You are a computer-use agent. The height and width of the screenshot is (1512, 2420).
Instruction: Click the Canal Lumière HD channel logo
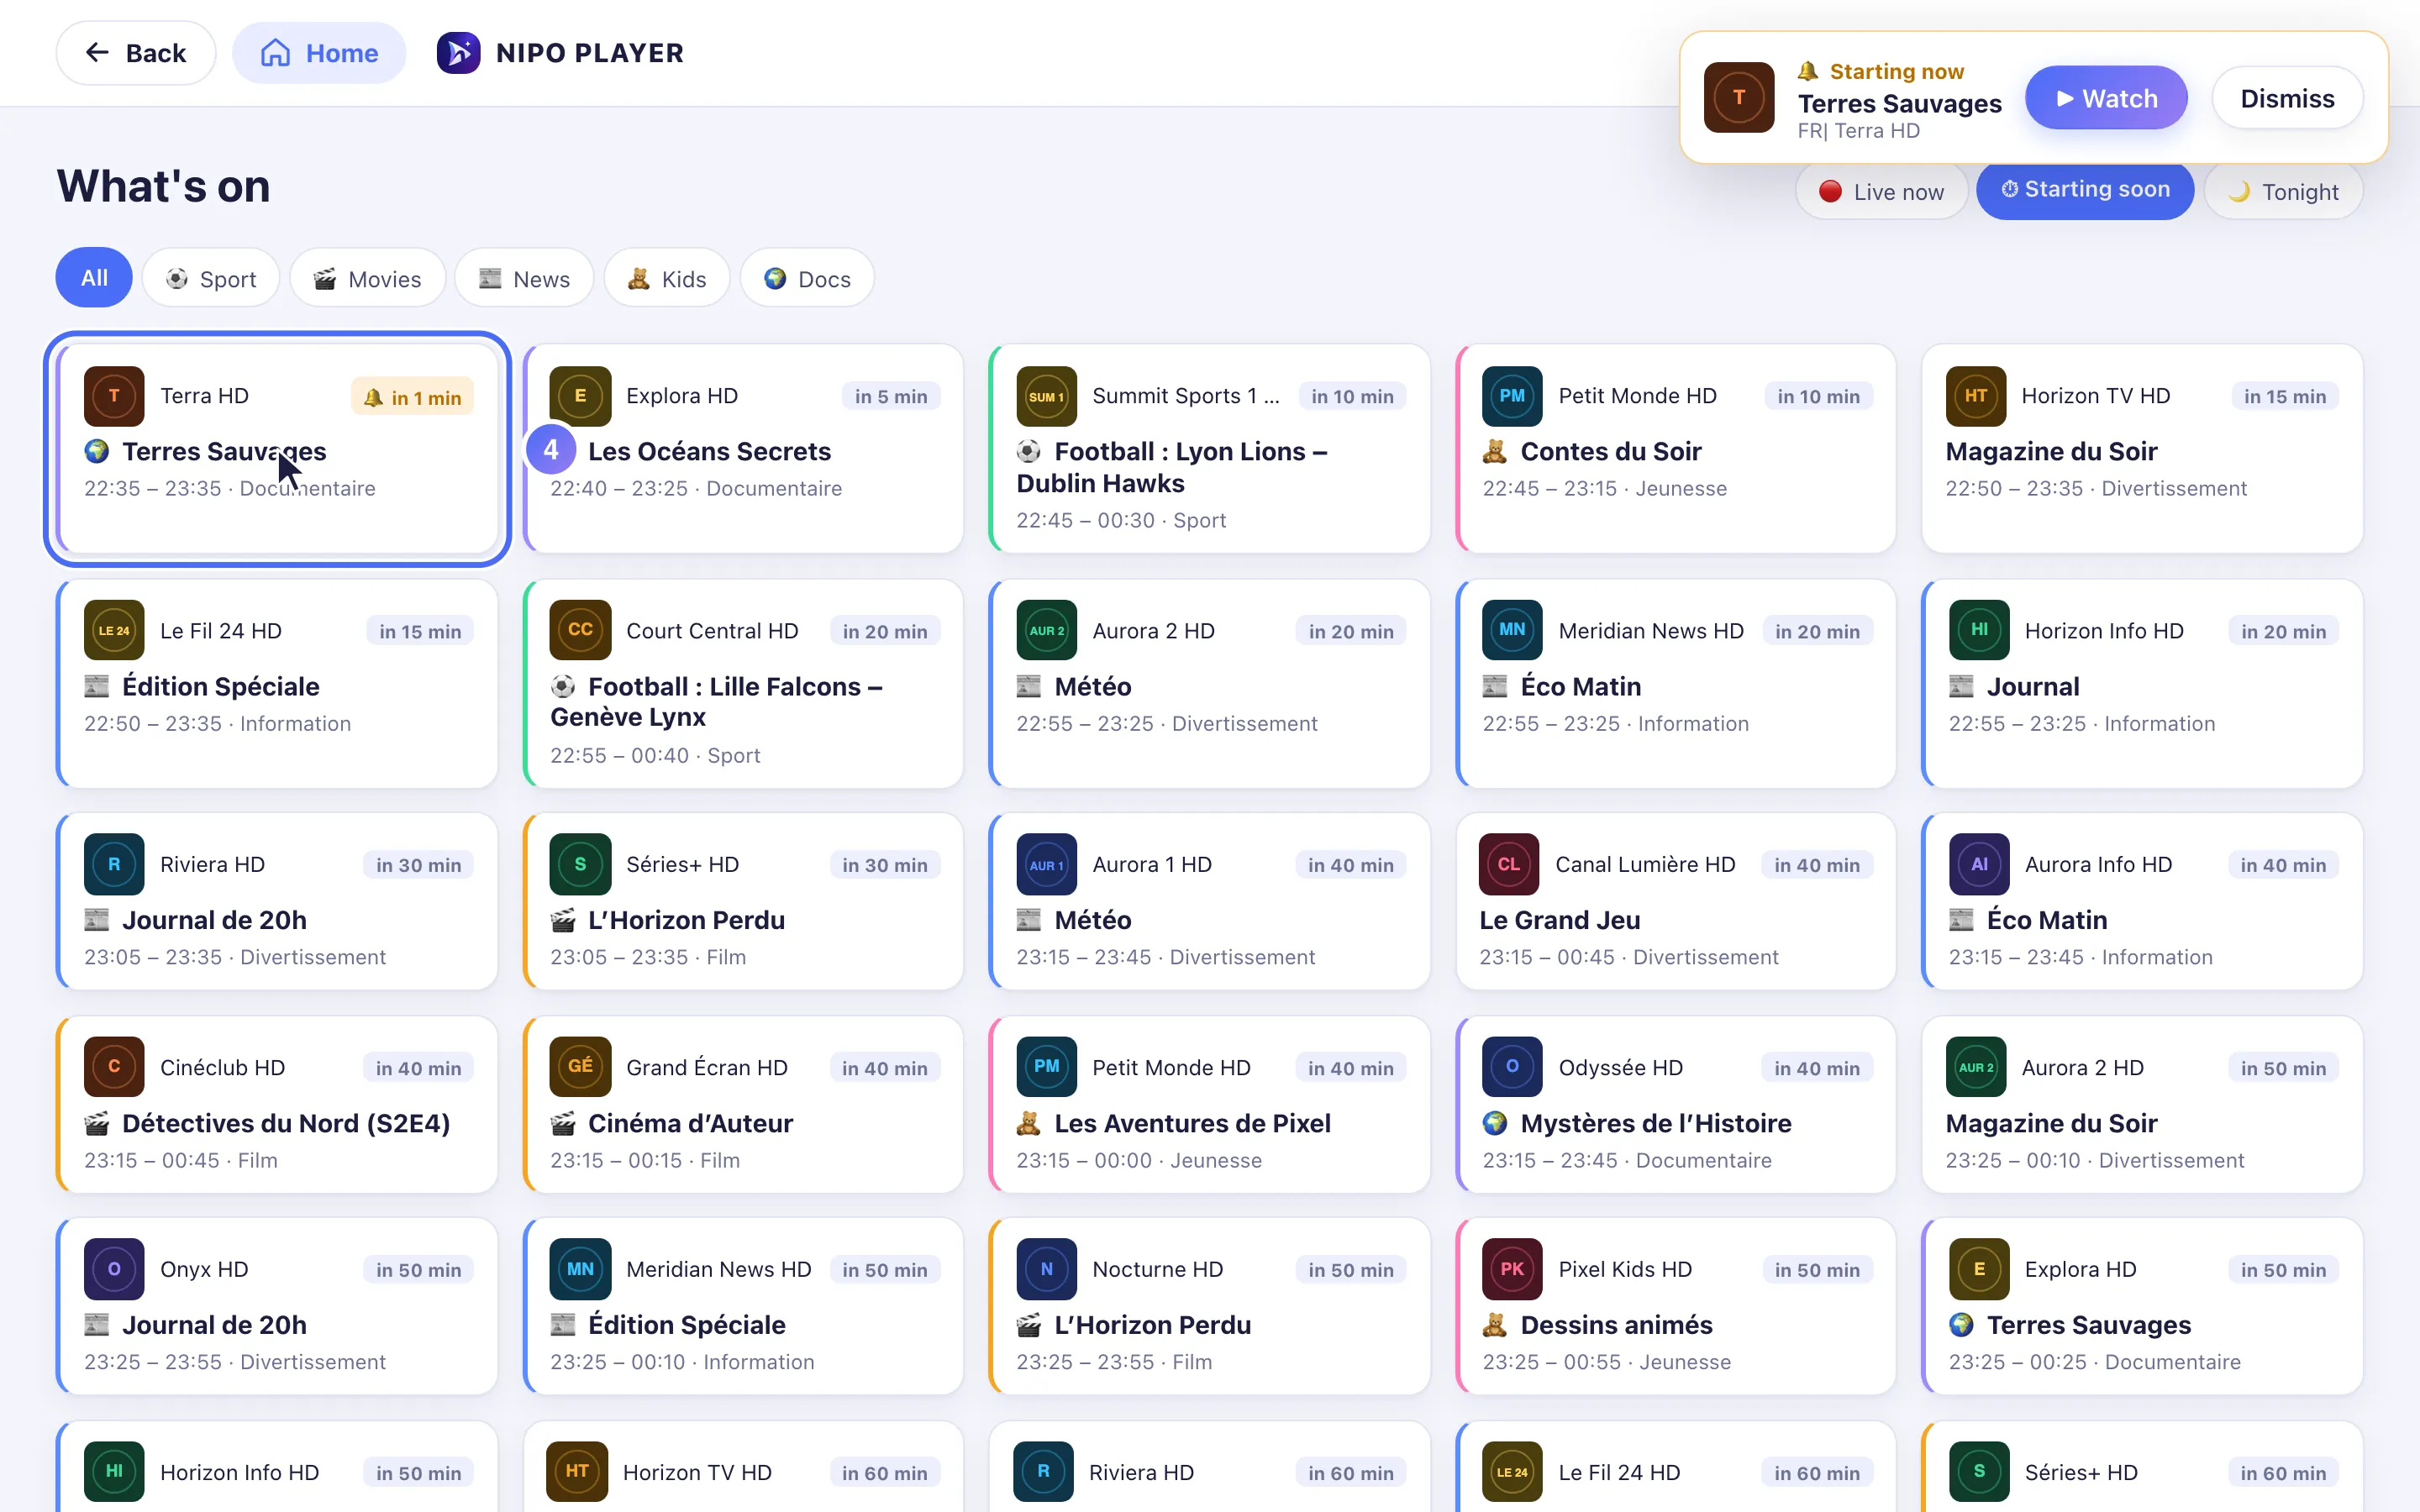1509,864
